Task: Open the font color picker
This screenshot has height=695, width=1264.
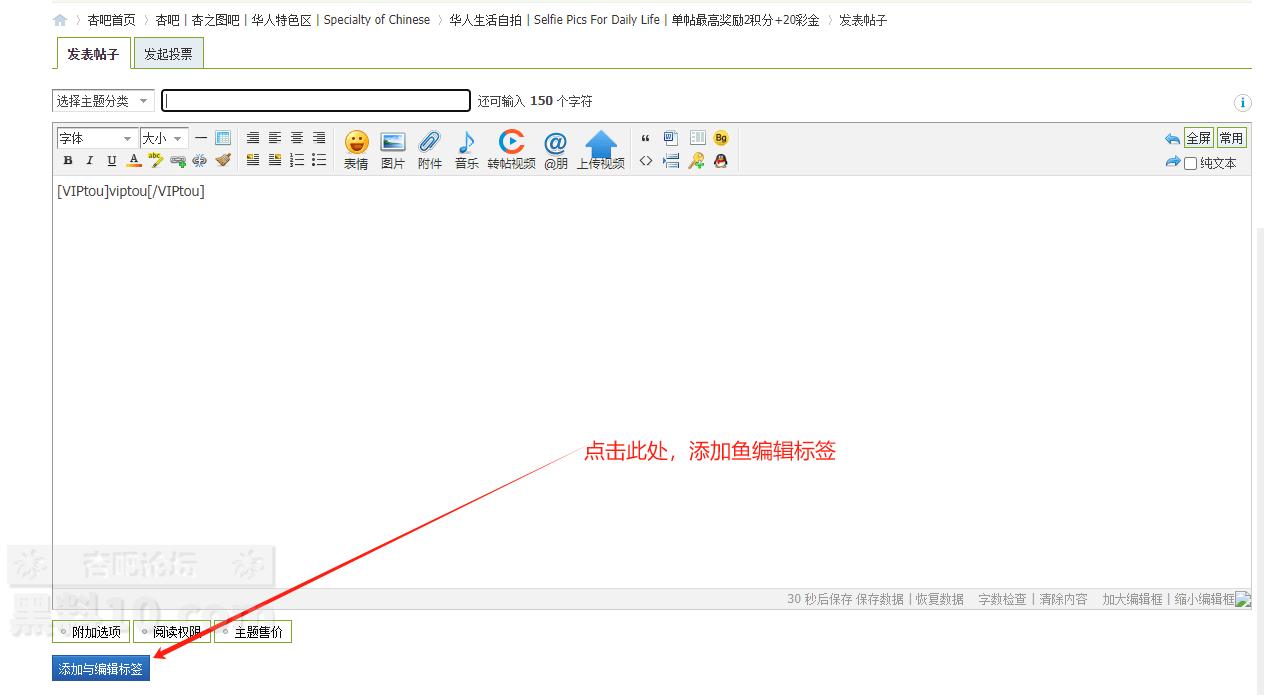Action: (x=134, y=161)
